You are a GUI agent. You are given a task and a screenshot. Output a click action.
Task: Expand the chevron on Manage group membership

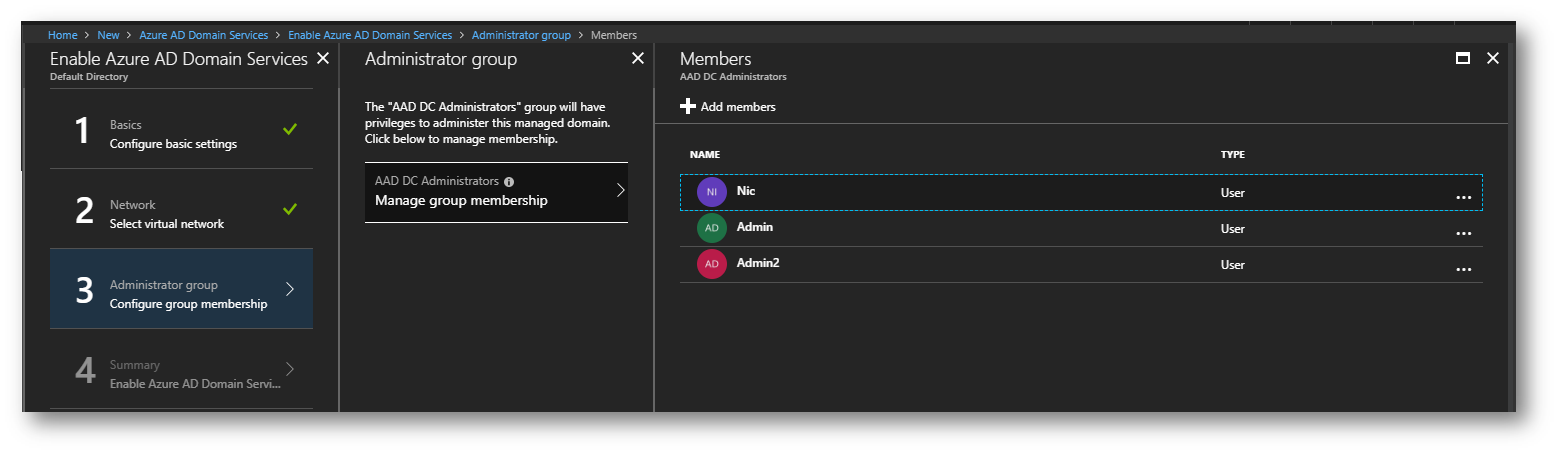coord(620,190)
